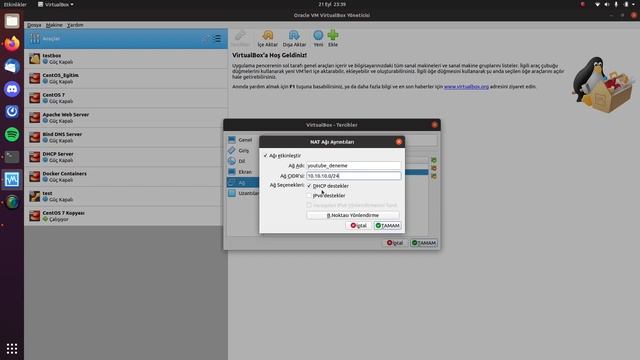Select the testbox VM icon
The height and width of the screenshot is (360, 640).
[x=35, y=58]
